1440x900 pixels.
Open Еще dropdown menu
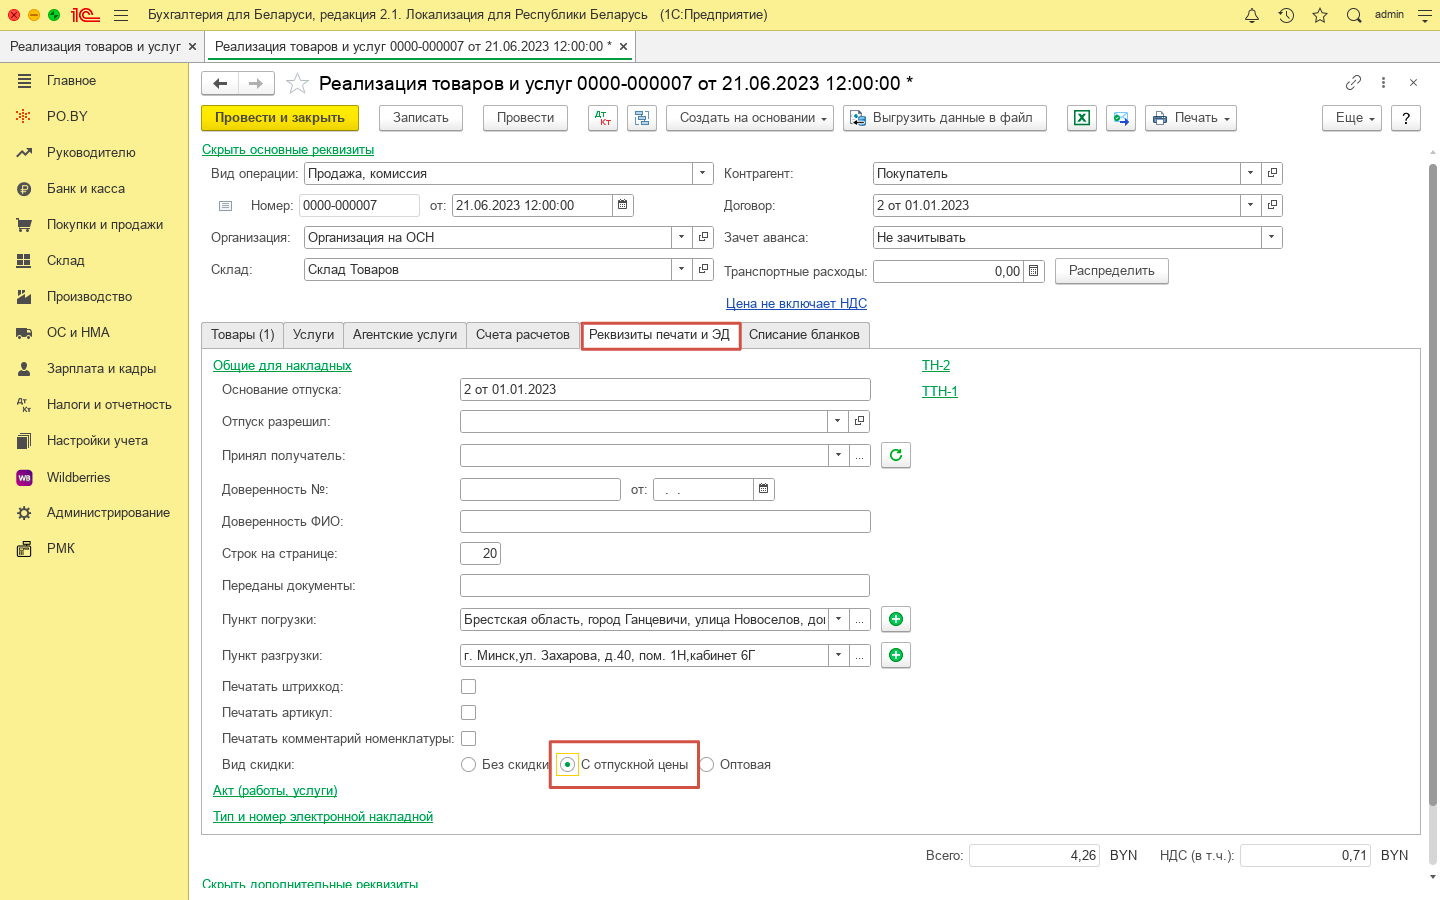pos(1352,118)
